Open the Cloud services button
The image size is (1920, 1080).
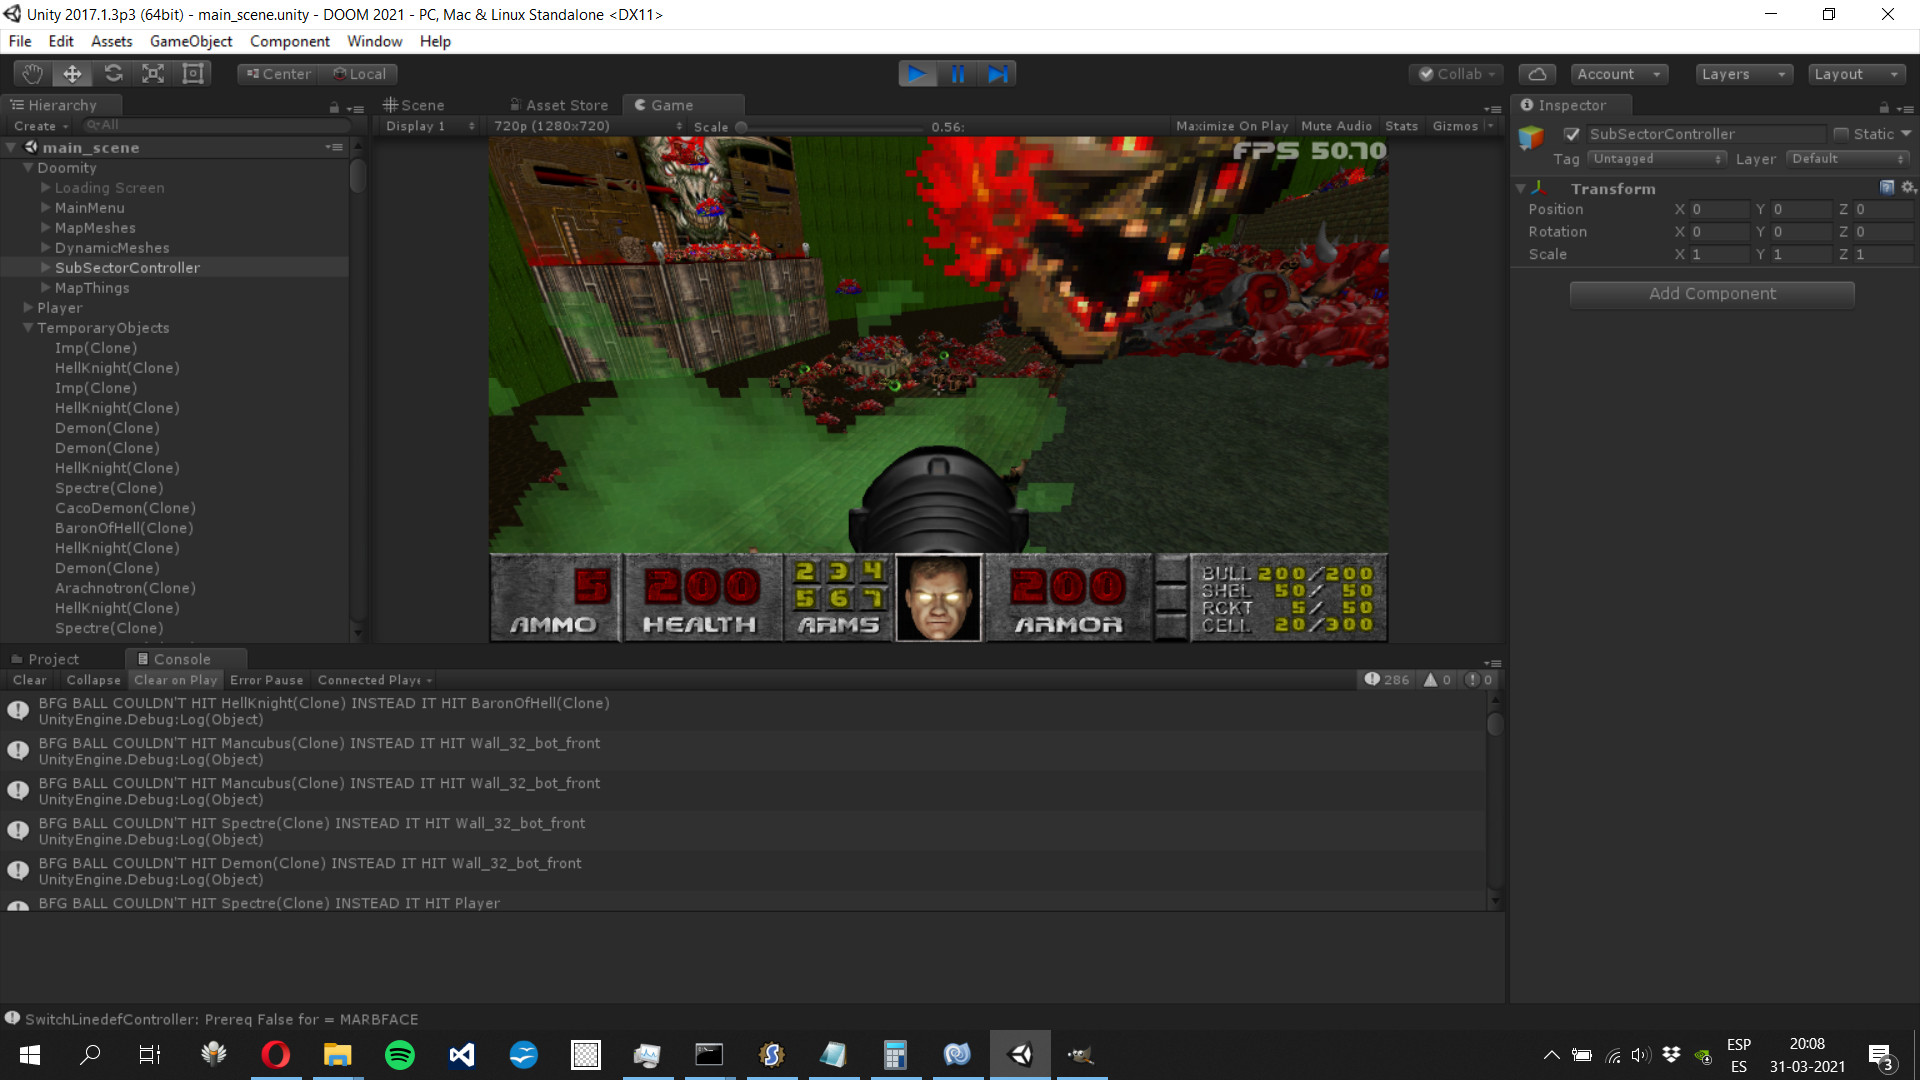coord(1537,74)
